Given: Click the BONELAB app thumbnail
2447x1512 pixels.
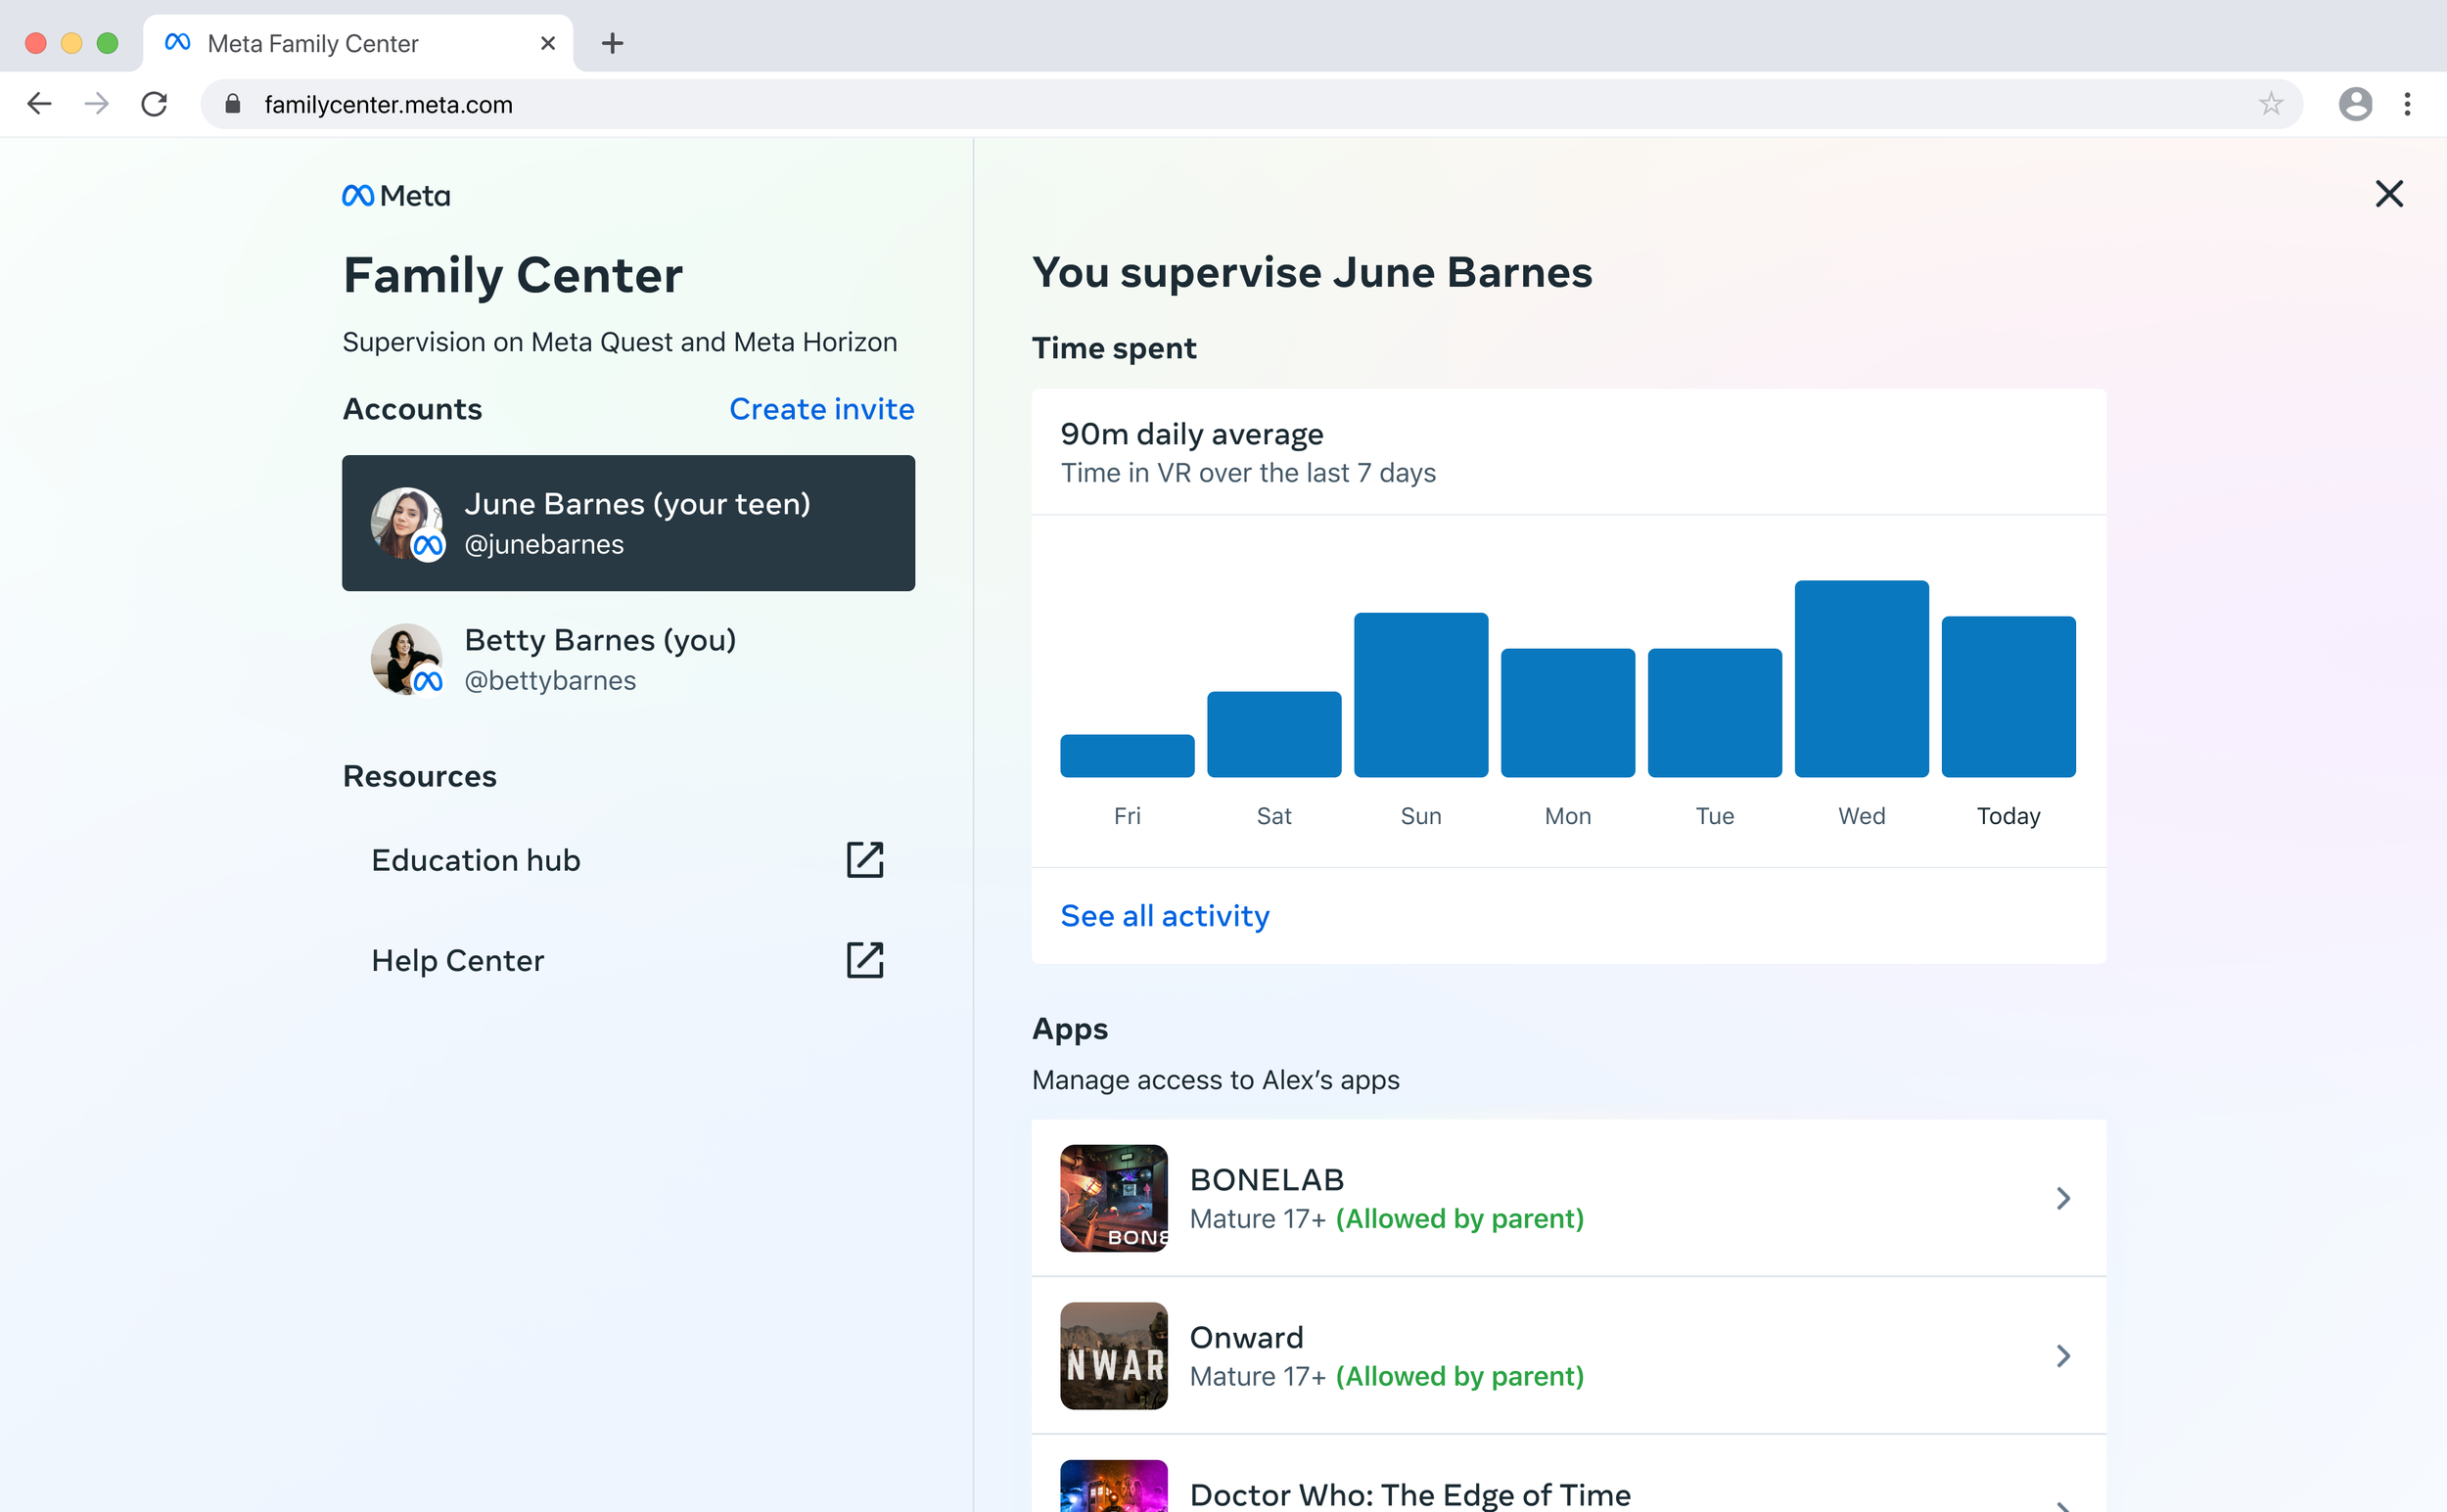Looking at the screenshot, I should (x=1113, y=1198).
